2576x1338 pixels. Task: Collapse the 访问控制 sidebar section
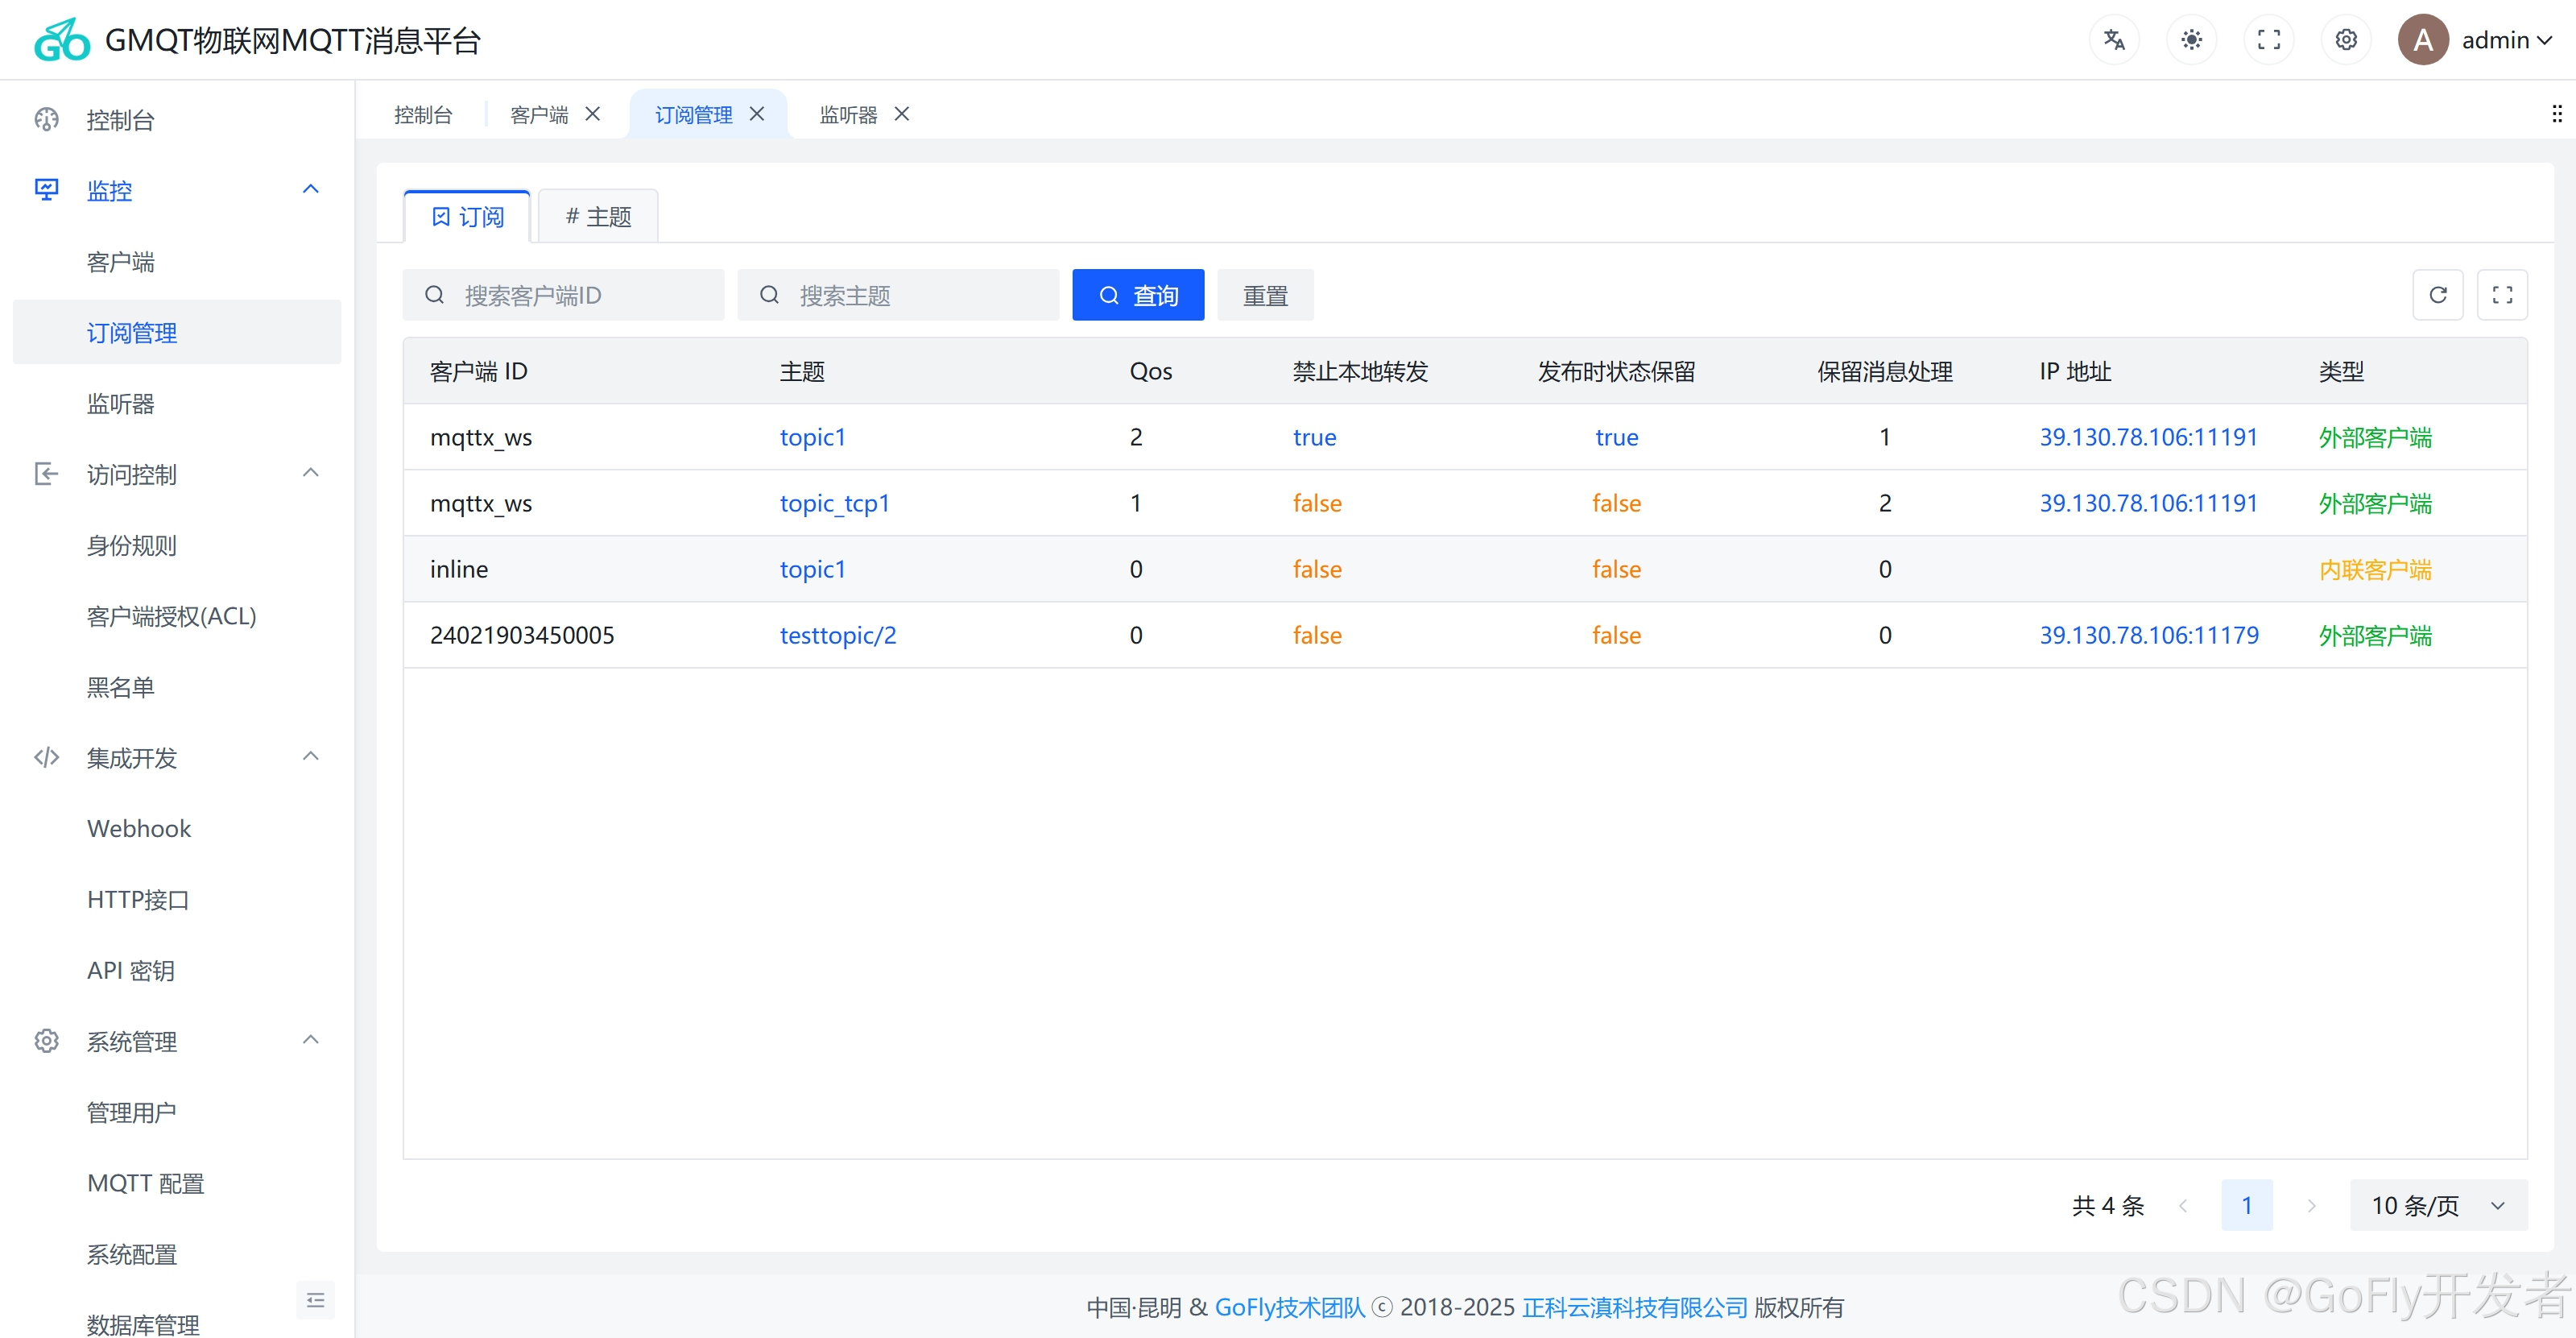310,473
